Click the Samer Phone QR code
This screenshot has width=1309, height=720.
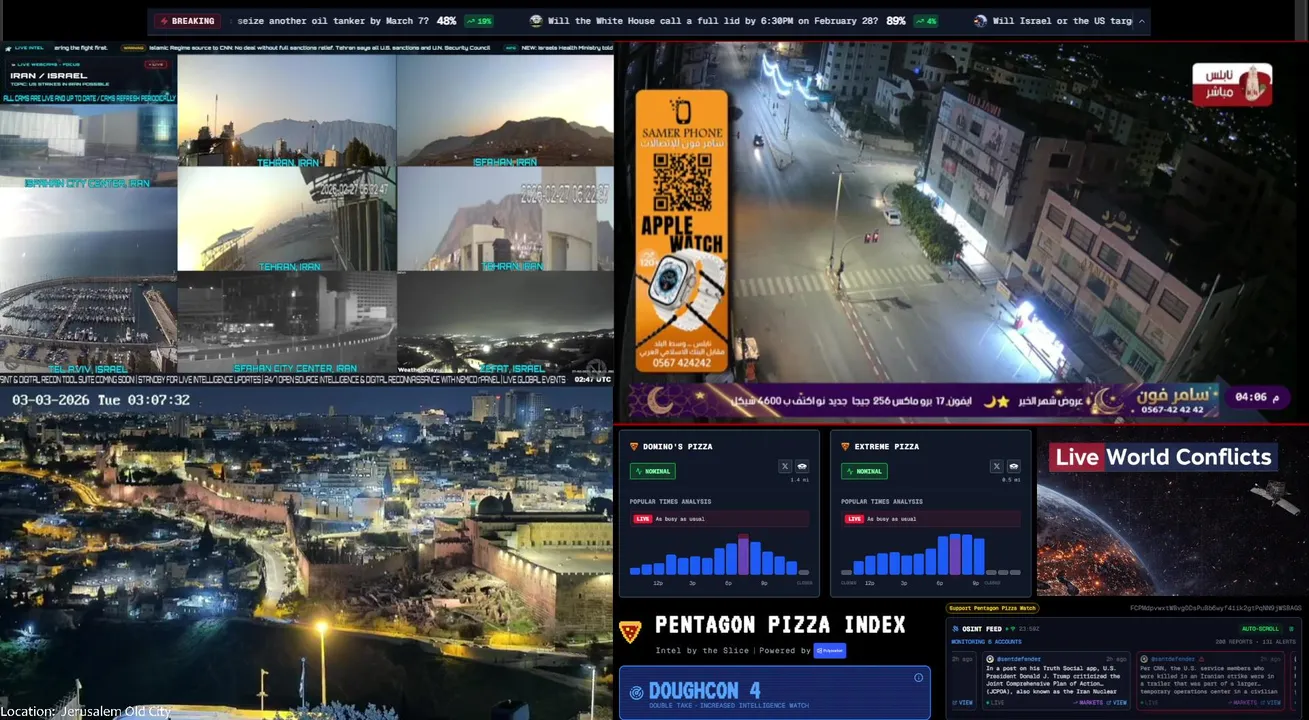tap(681, 182)
